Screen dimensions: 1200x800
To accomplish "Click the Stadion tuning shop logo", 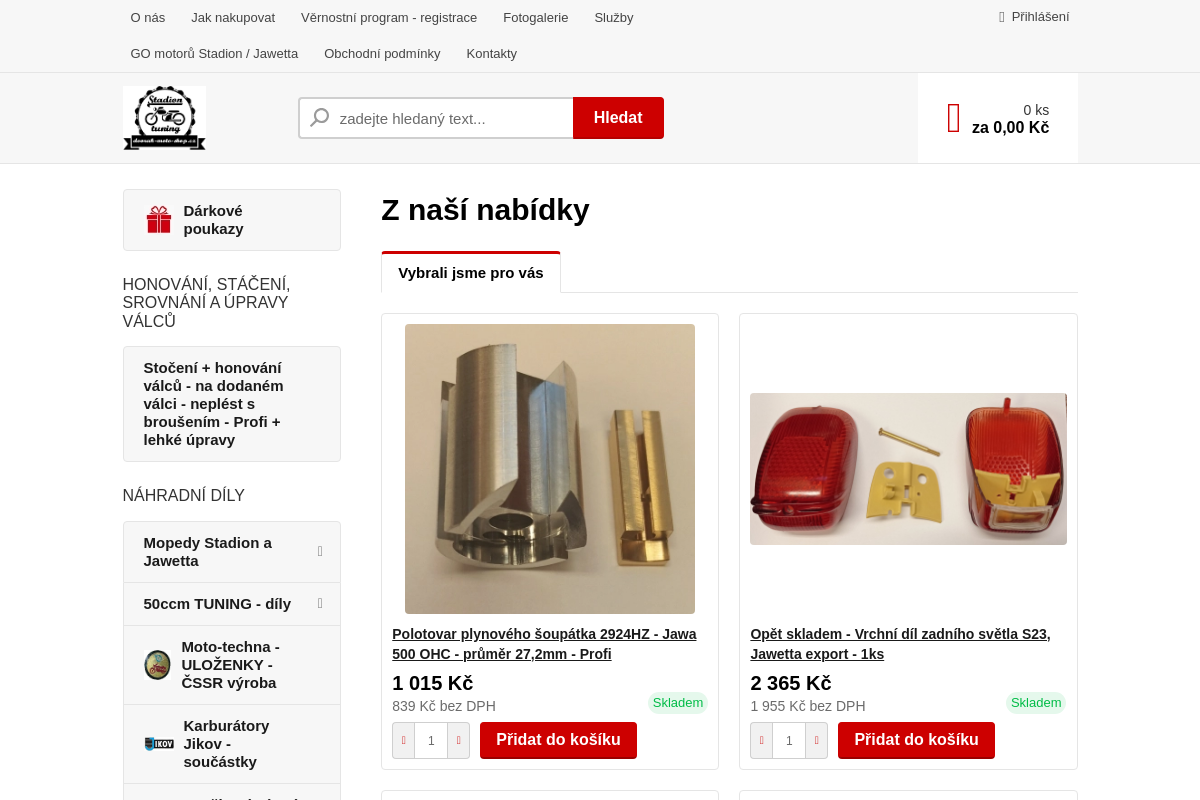I will (x=164, y=118).
